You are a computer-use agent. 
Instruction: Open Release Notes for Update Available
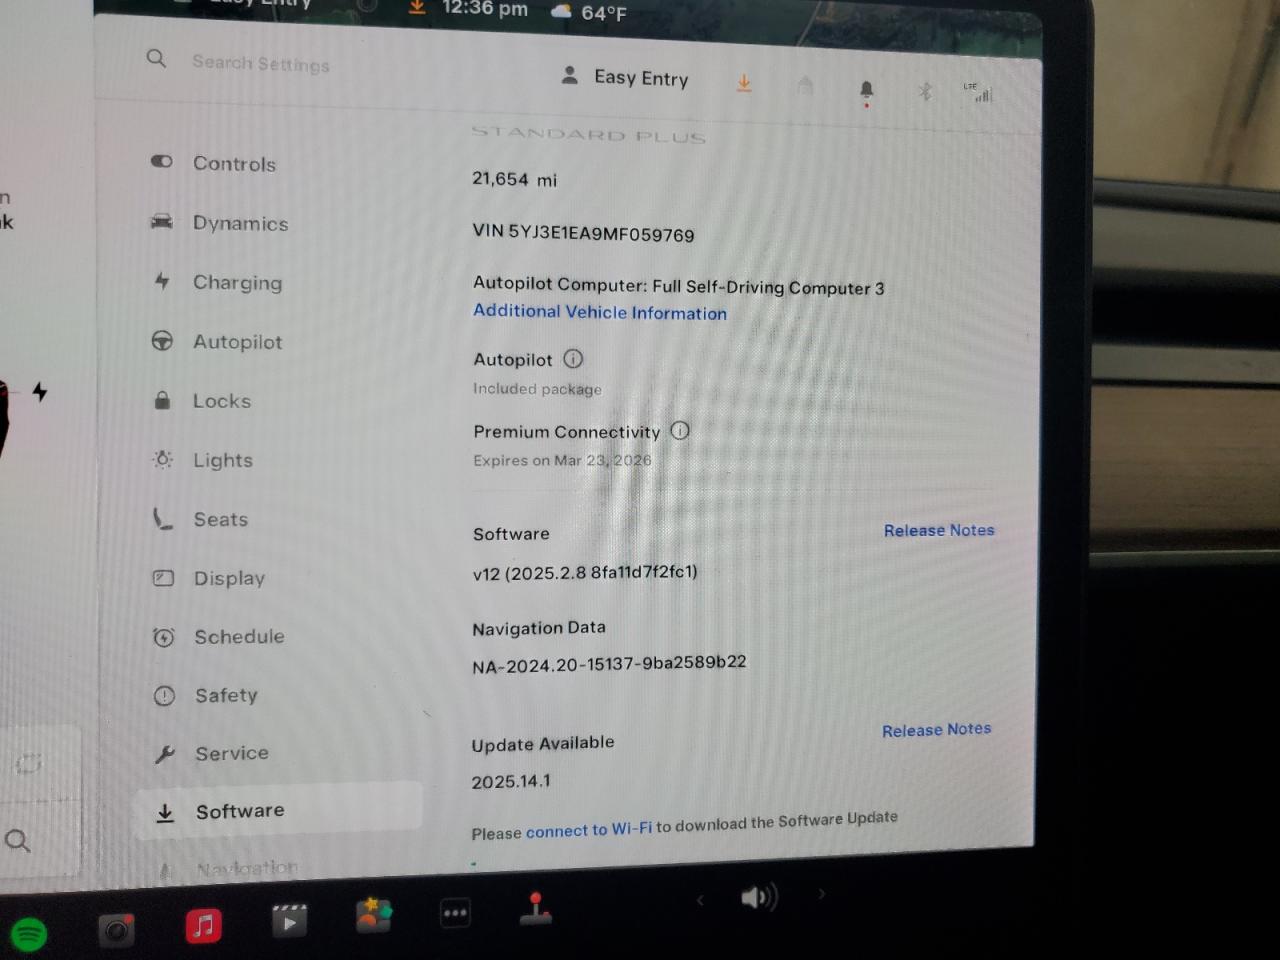tap(937, 730)
